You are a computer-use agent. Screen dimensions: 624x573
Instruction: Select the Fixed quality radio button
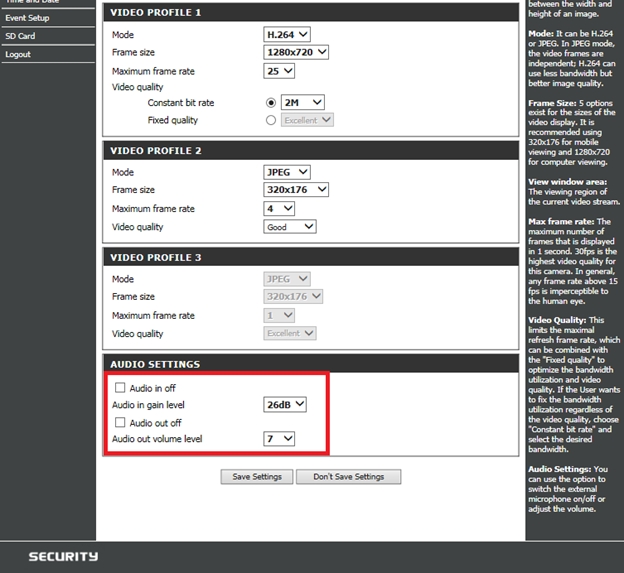click(270, 120)
